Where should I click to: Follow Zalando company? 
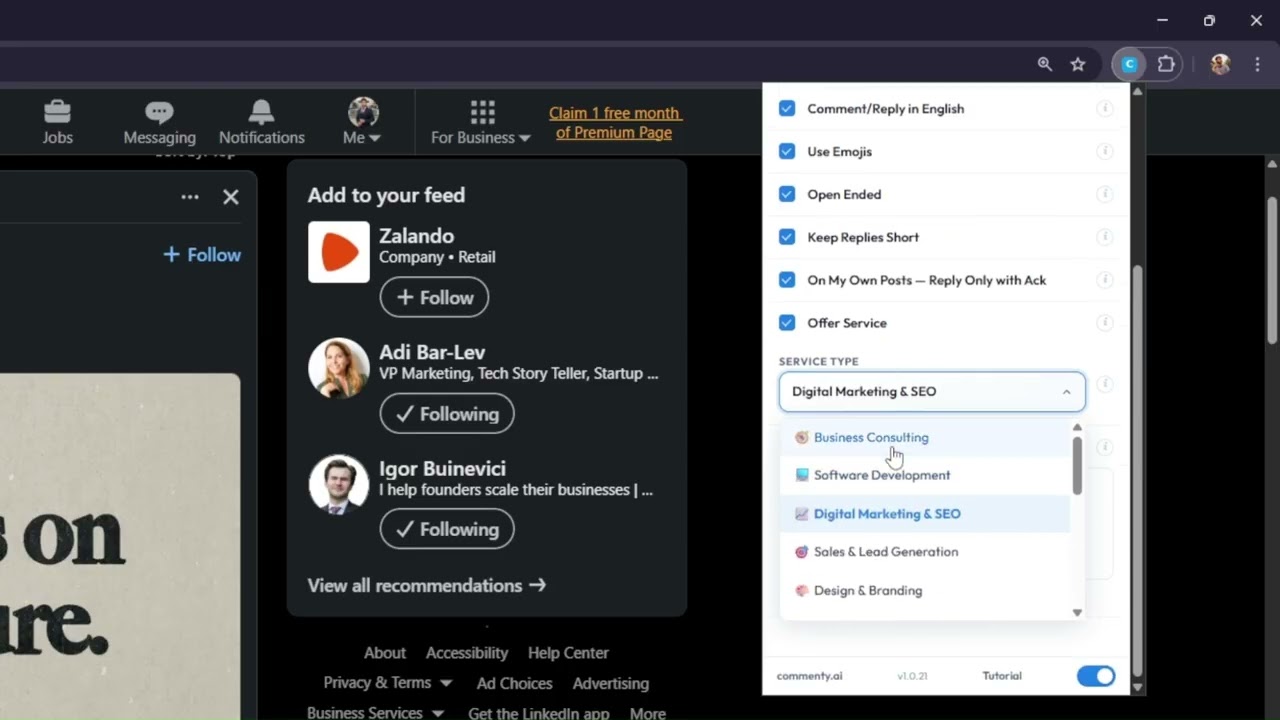(x=434, y=297)
